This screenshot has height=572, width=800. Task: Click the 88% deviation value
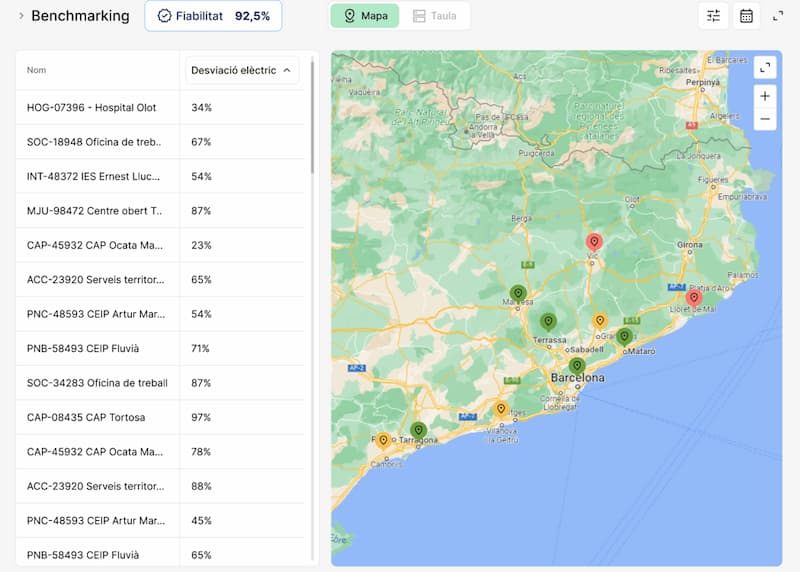pos(201,486)
